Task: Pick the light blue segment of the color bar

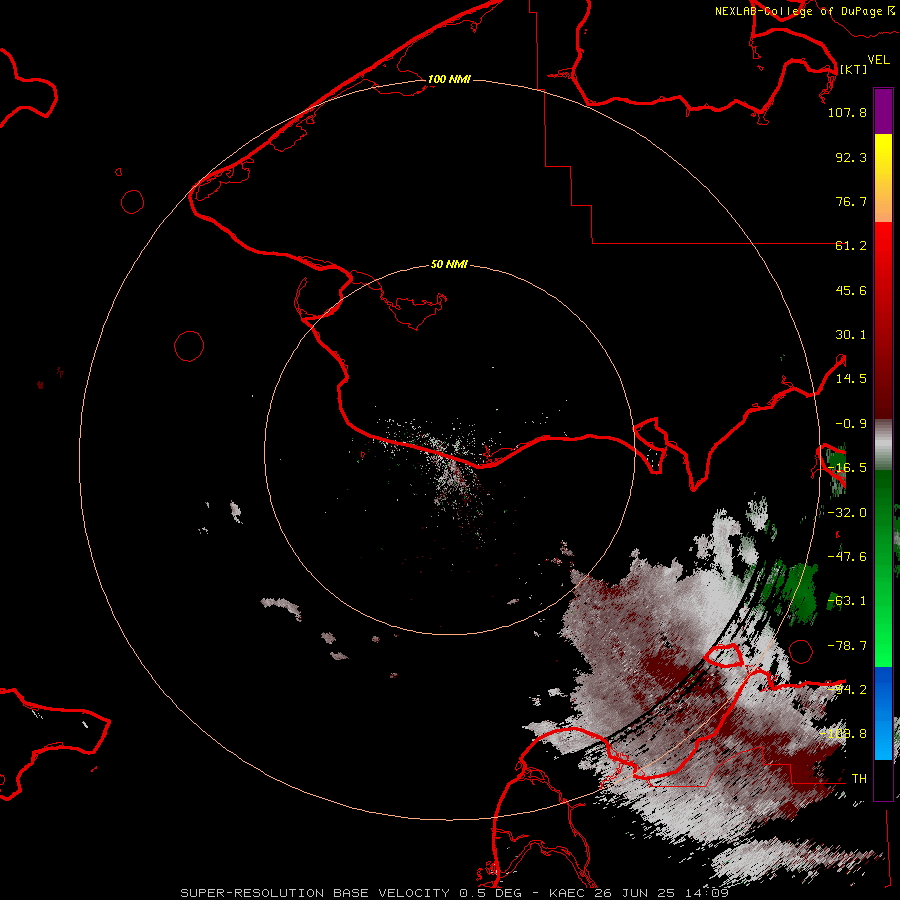Action: [x=883, y=740]
